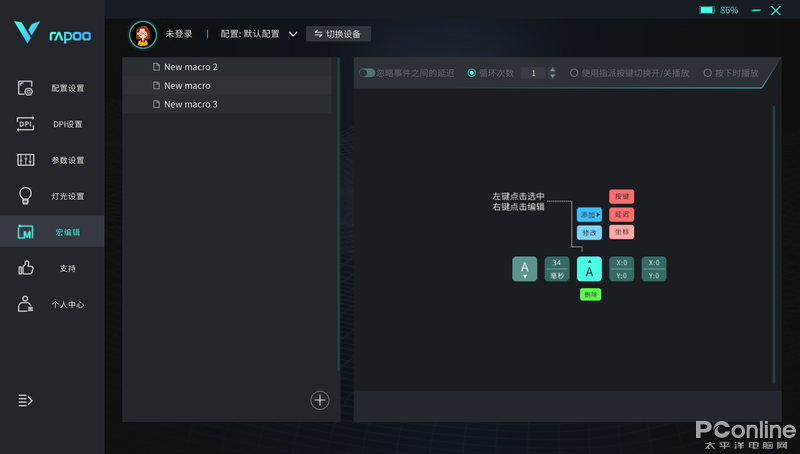This screenshot has height=454, width=800.
Task: Select the row named just New macro
Action: click(227, 86)
